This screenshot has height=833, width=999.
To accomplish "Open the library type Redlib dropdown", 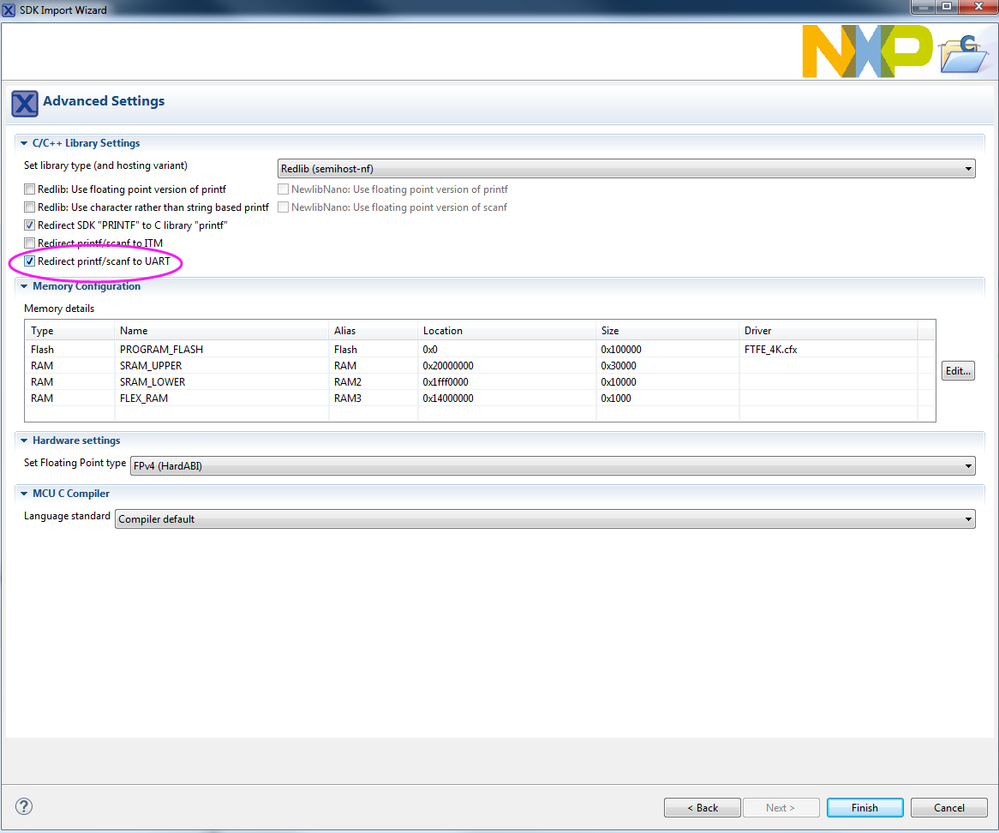I will 626,168.
